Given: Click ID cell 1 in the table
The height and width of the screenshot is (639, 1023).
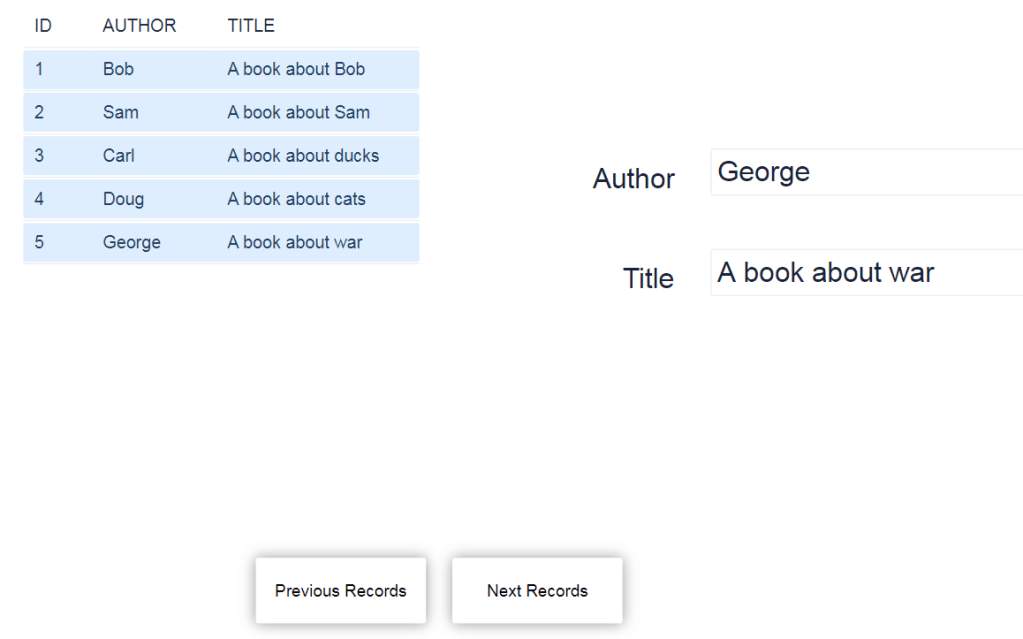Looking at the screenshot, I should 39,69.
